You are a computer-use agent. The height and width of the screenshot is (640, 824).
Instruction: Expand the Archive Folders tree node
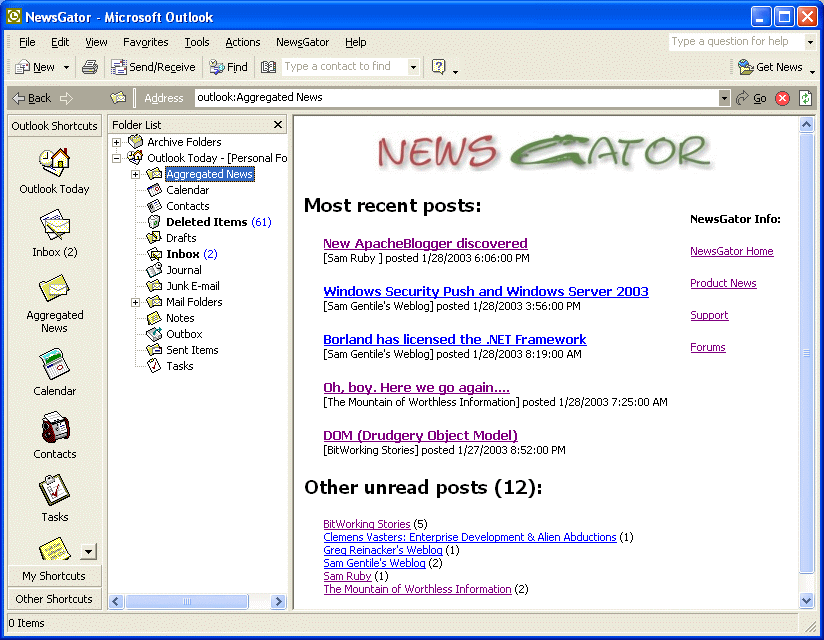117,142
